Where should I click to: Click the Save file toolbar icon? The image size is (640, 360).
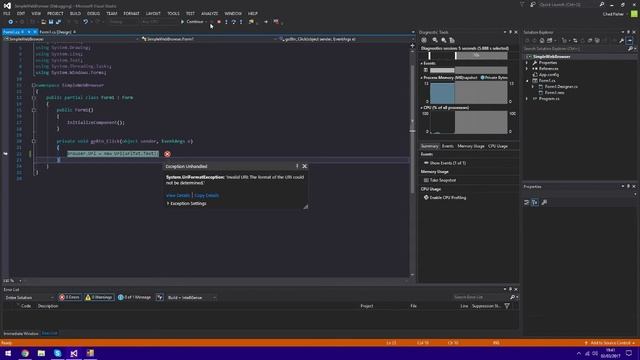pyautogui.click(x=51, y=22)
